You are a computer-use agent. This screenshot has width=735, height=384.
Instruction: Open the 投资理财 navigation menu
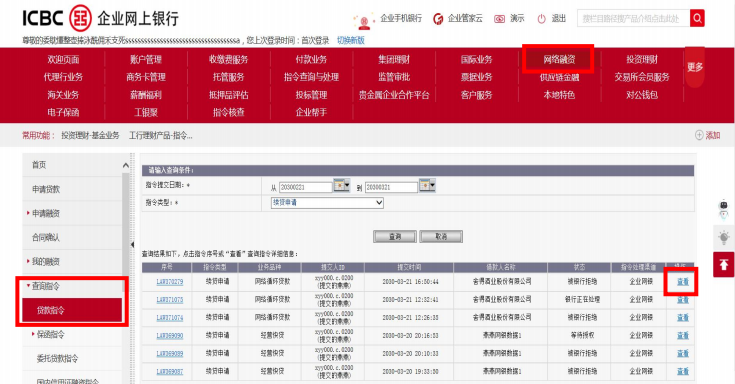tap(642, 60)
